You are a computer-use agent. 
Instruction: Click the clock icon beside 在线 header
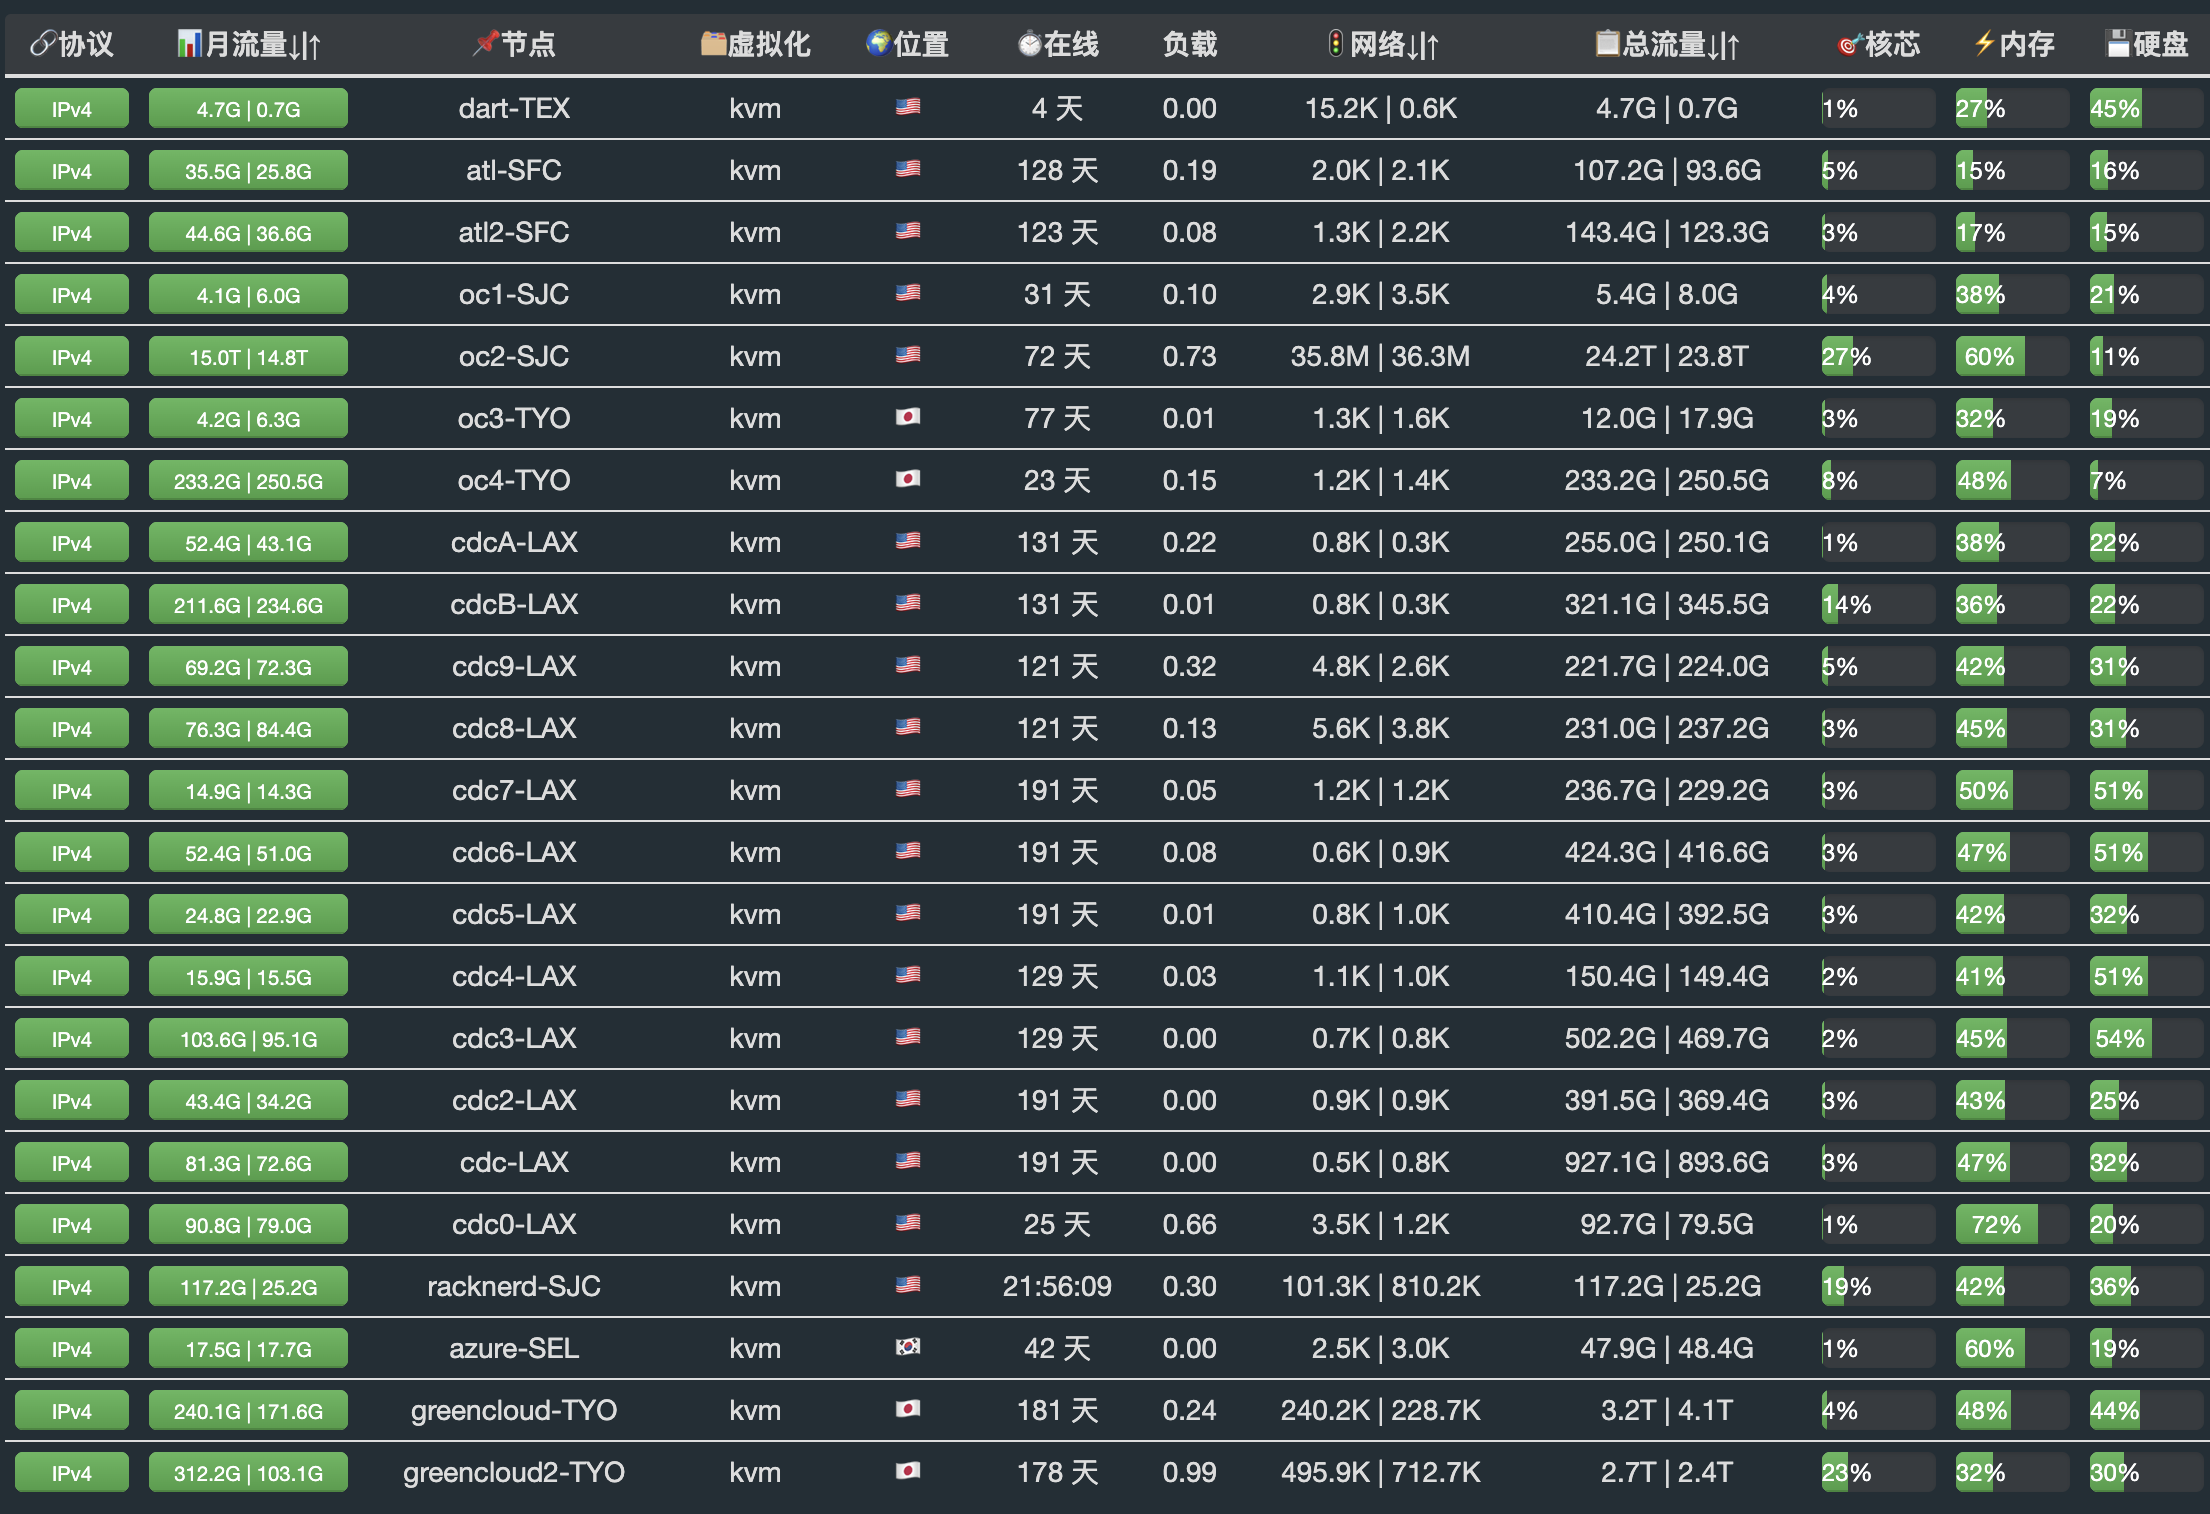pos(1029,45)
